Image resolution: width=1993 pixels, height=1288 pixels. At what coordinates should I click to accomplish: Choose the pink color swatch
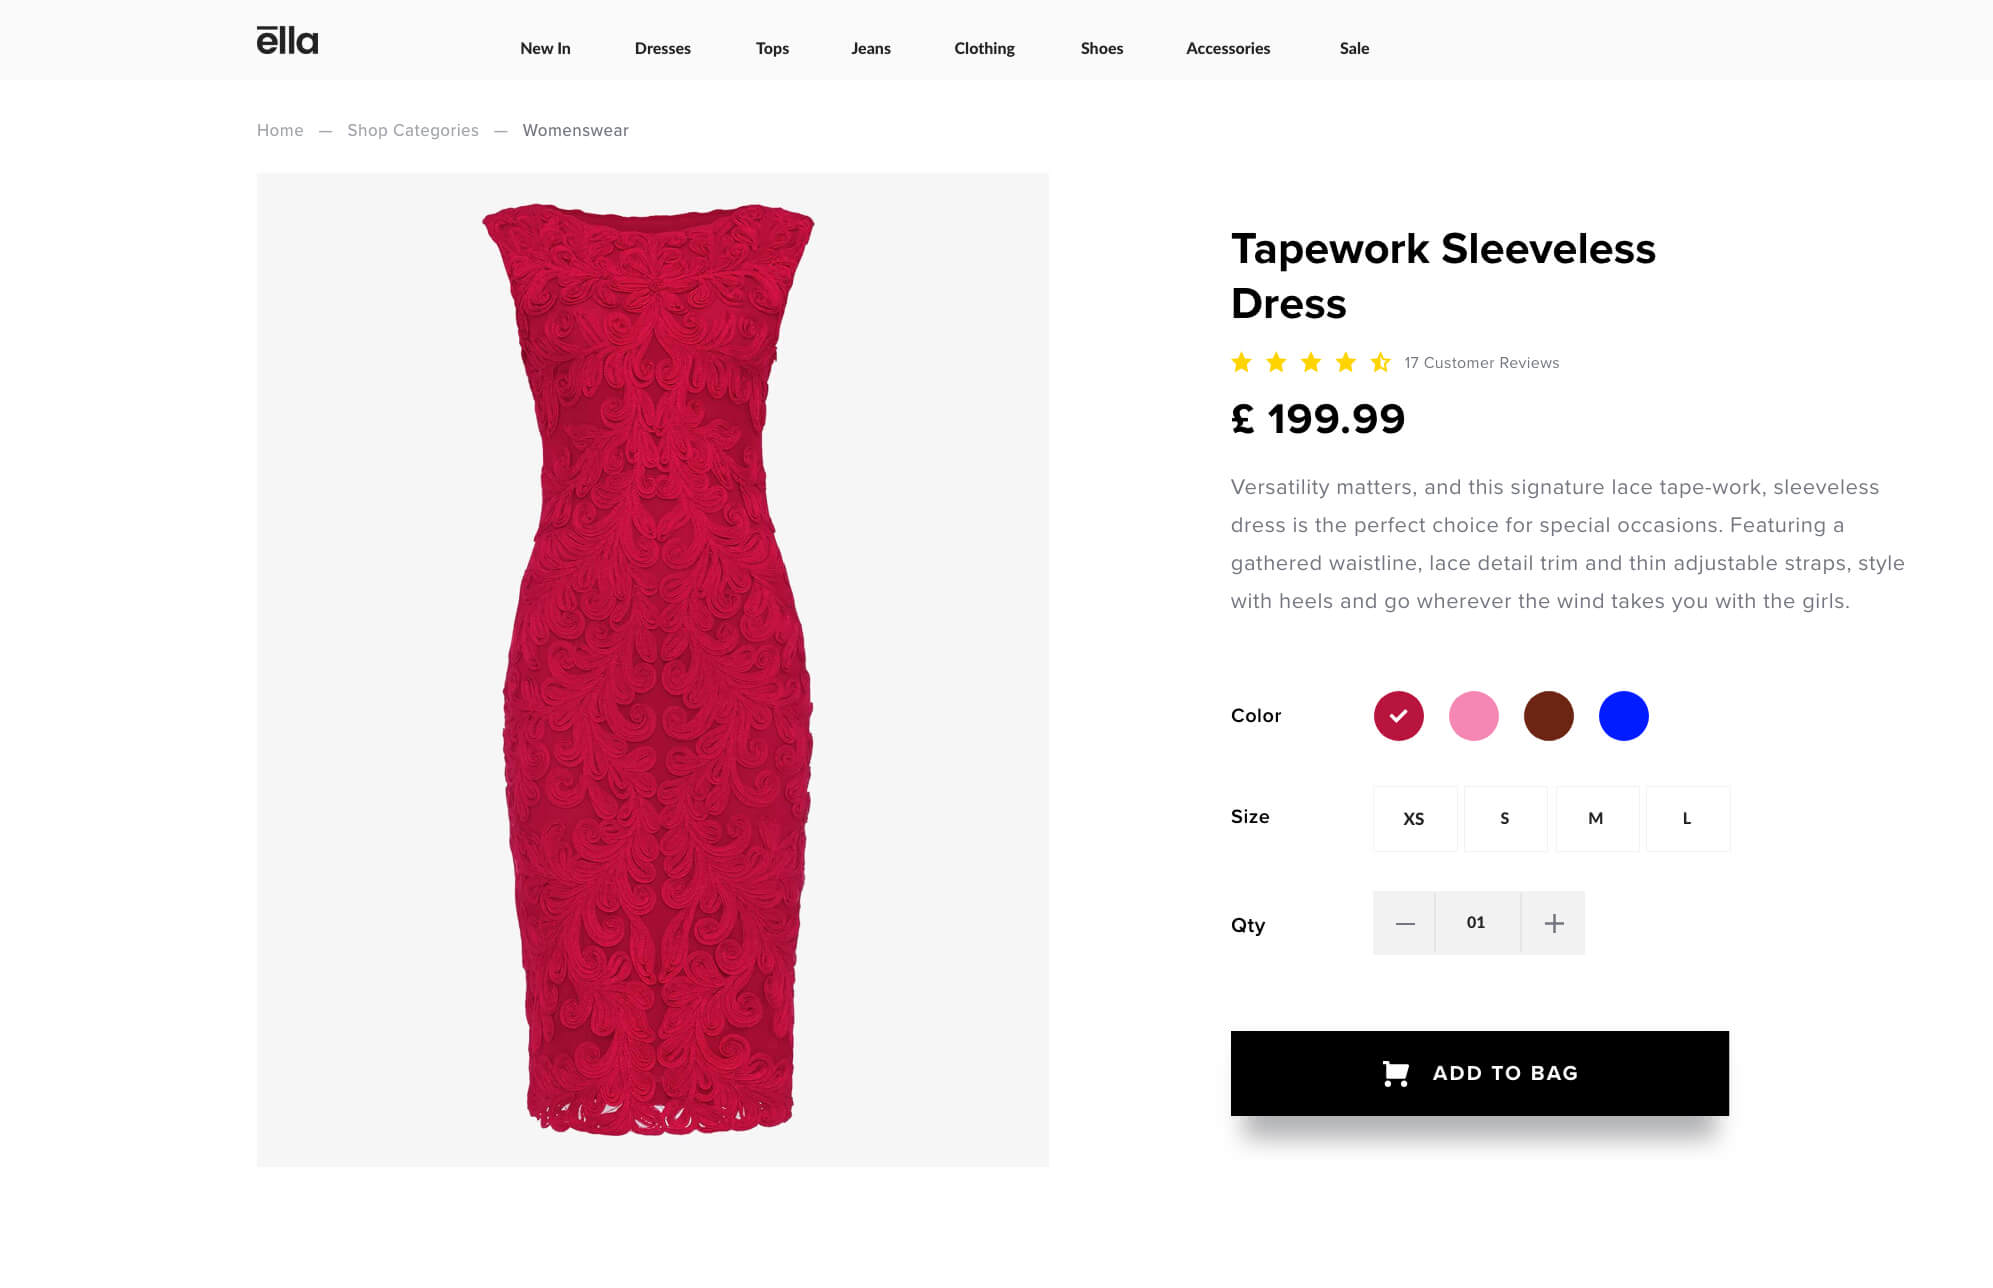point(1473,716)
